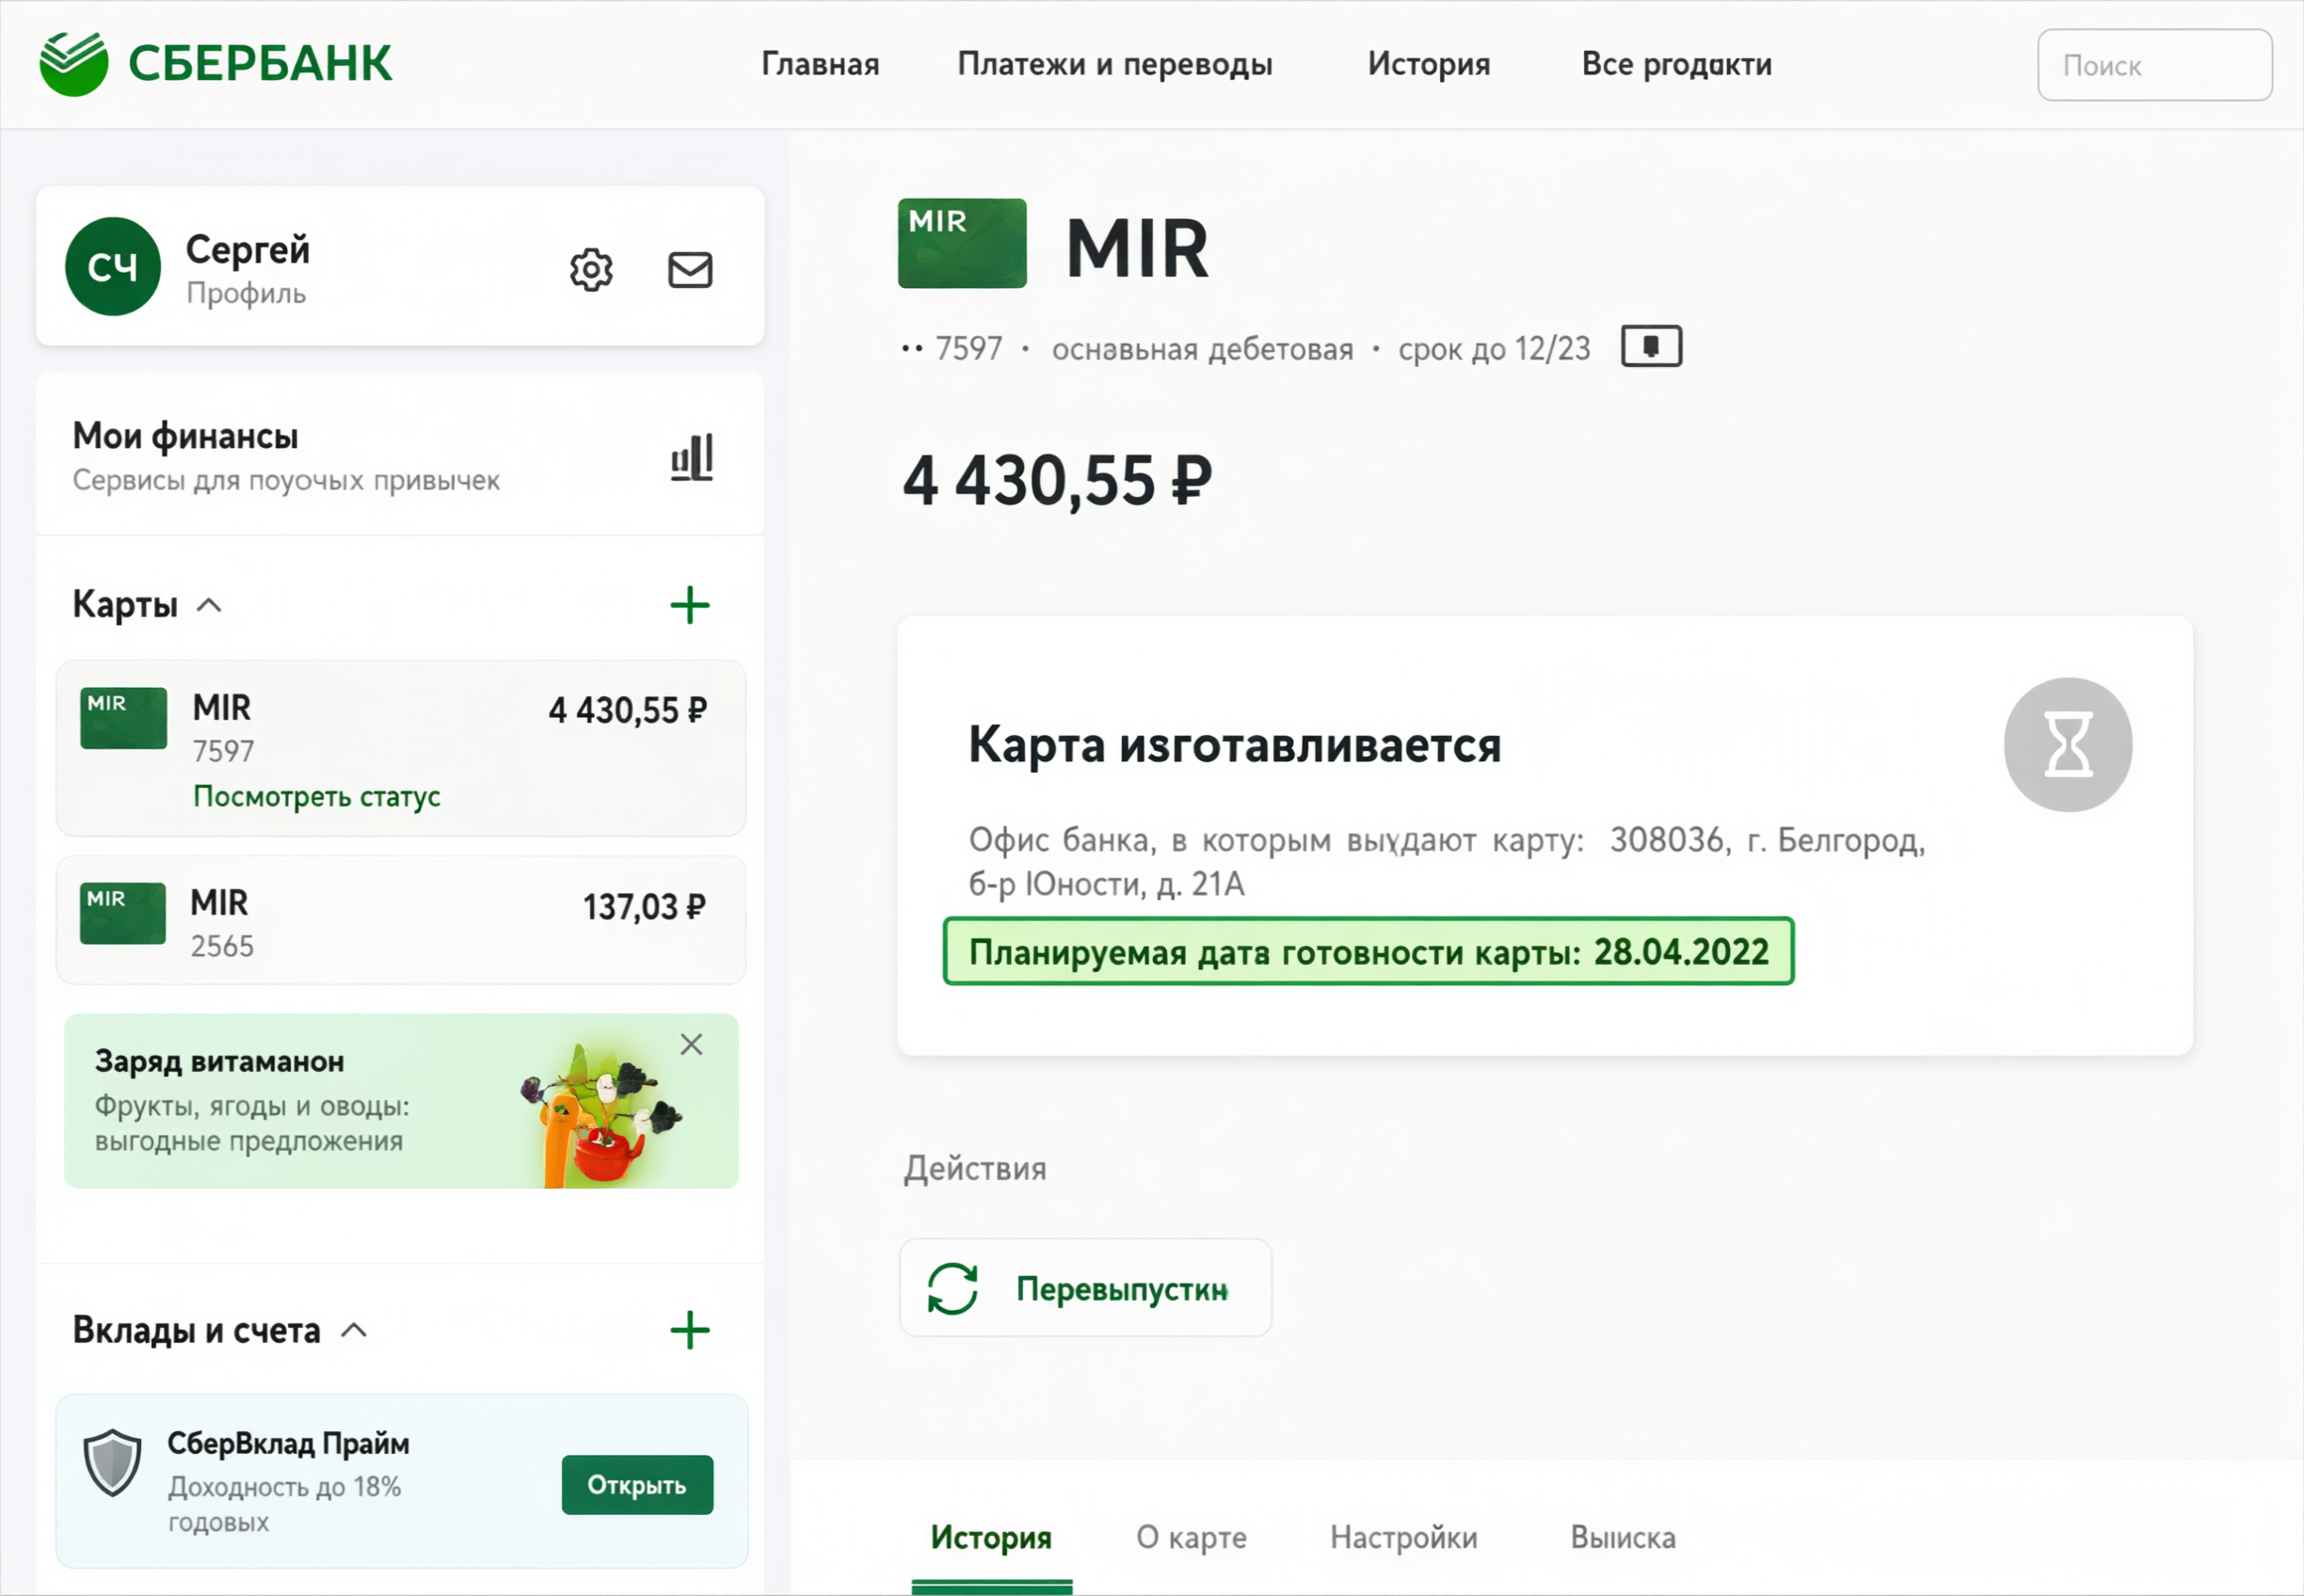
Task: Close the Заряд витаминов banner
Action: (691, 1044)
